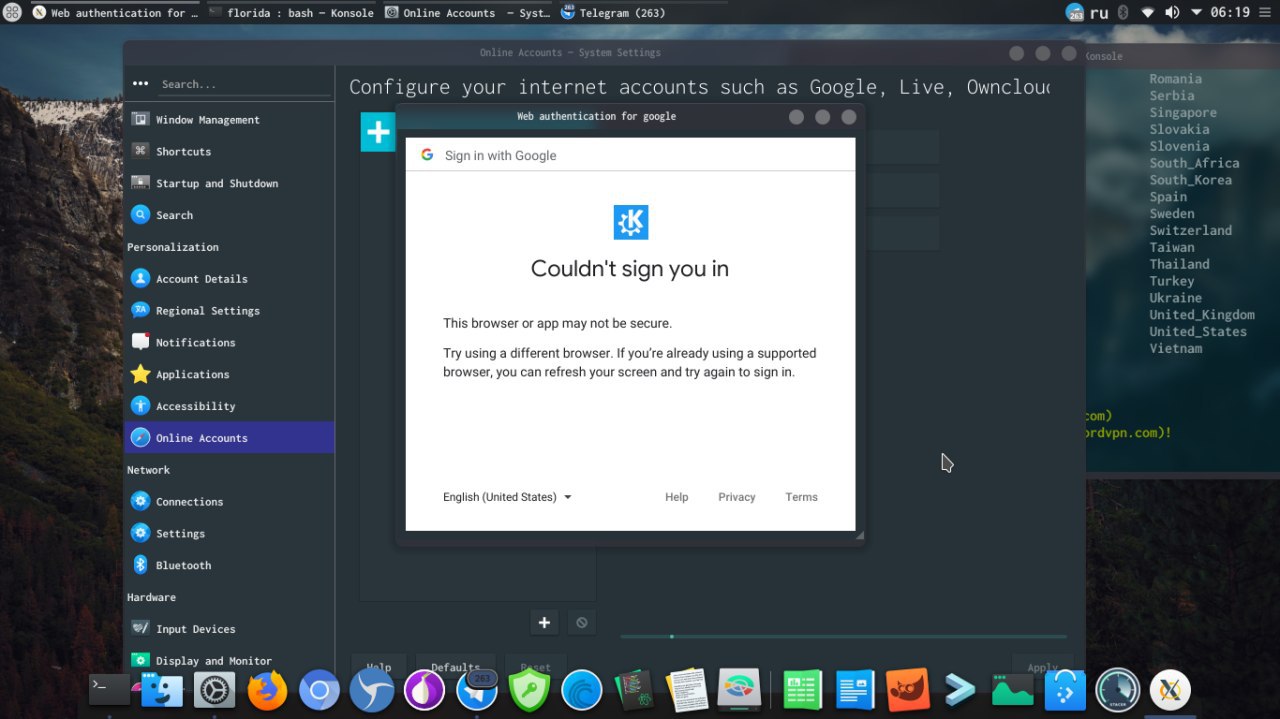
Task: Click the 'Sign in with Google' header text
Action: tap(500, 155)
